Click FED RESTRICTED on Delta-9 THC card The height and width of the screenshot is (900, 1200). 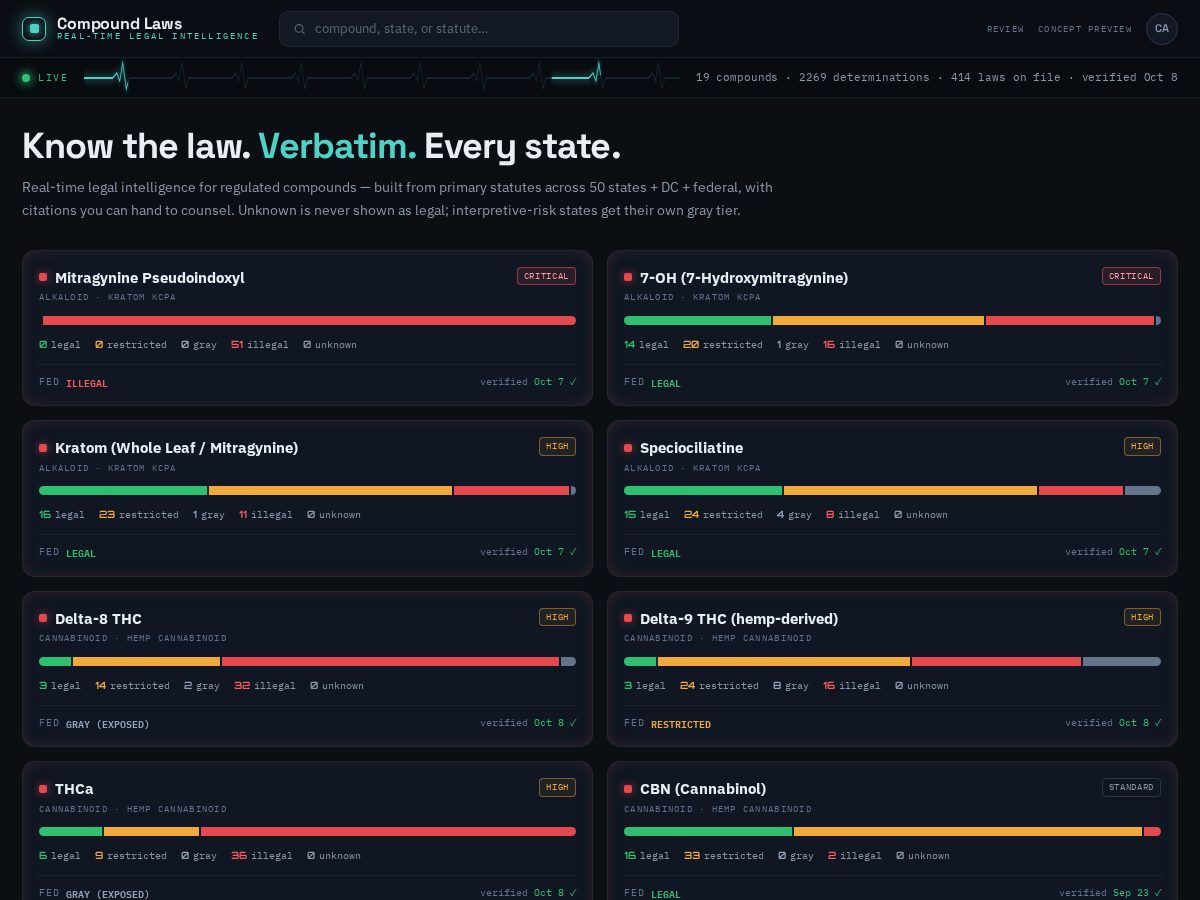pyautogui.click(x=667, y=724)
